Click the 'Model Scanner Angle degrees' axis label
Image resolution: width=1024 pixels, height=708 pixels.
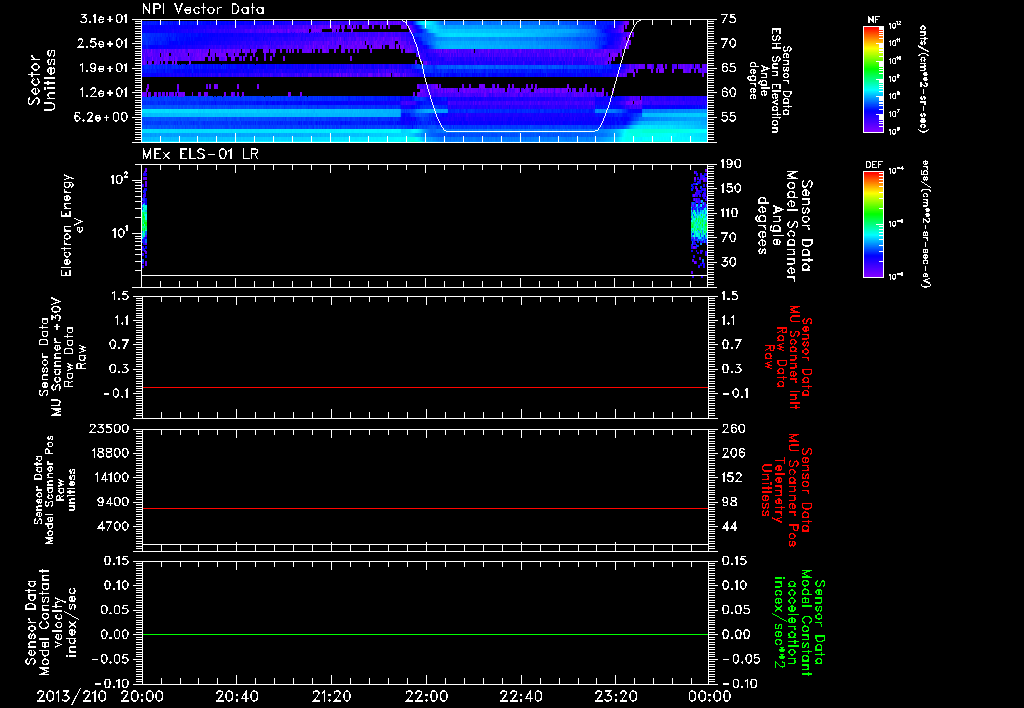pyautogui.click(x=784, y=226)
